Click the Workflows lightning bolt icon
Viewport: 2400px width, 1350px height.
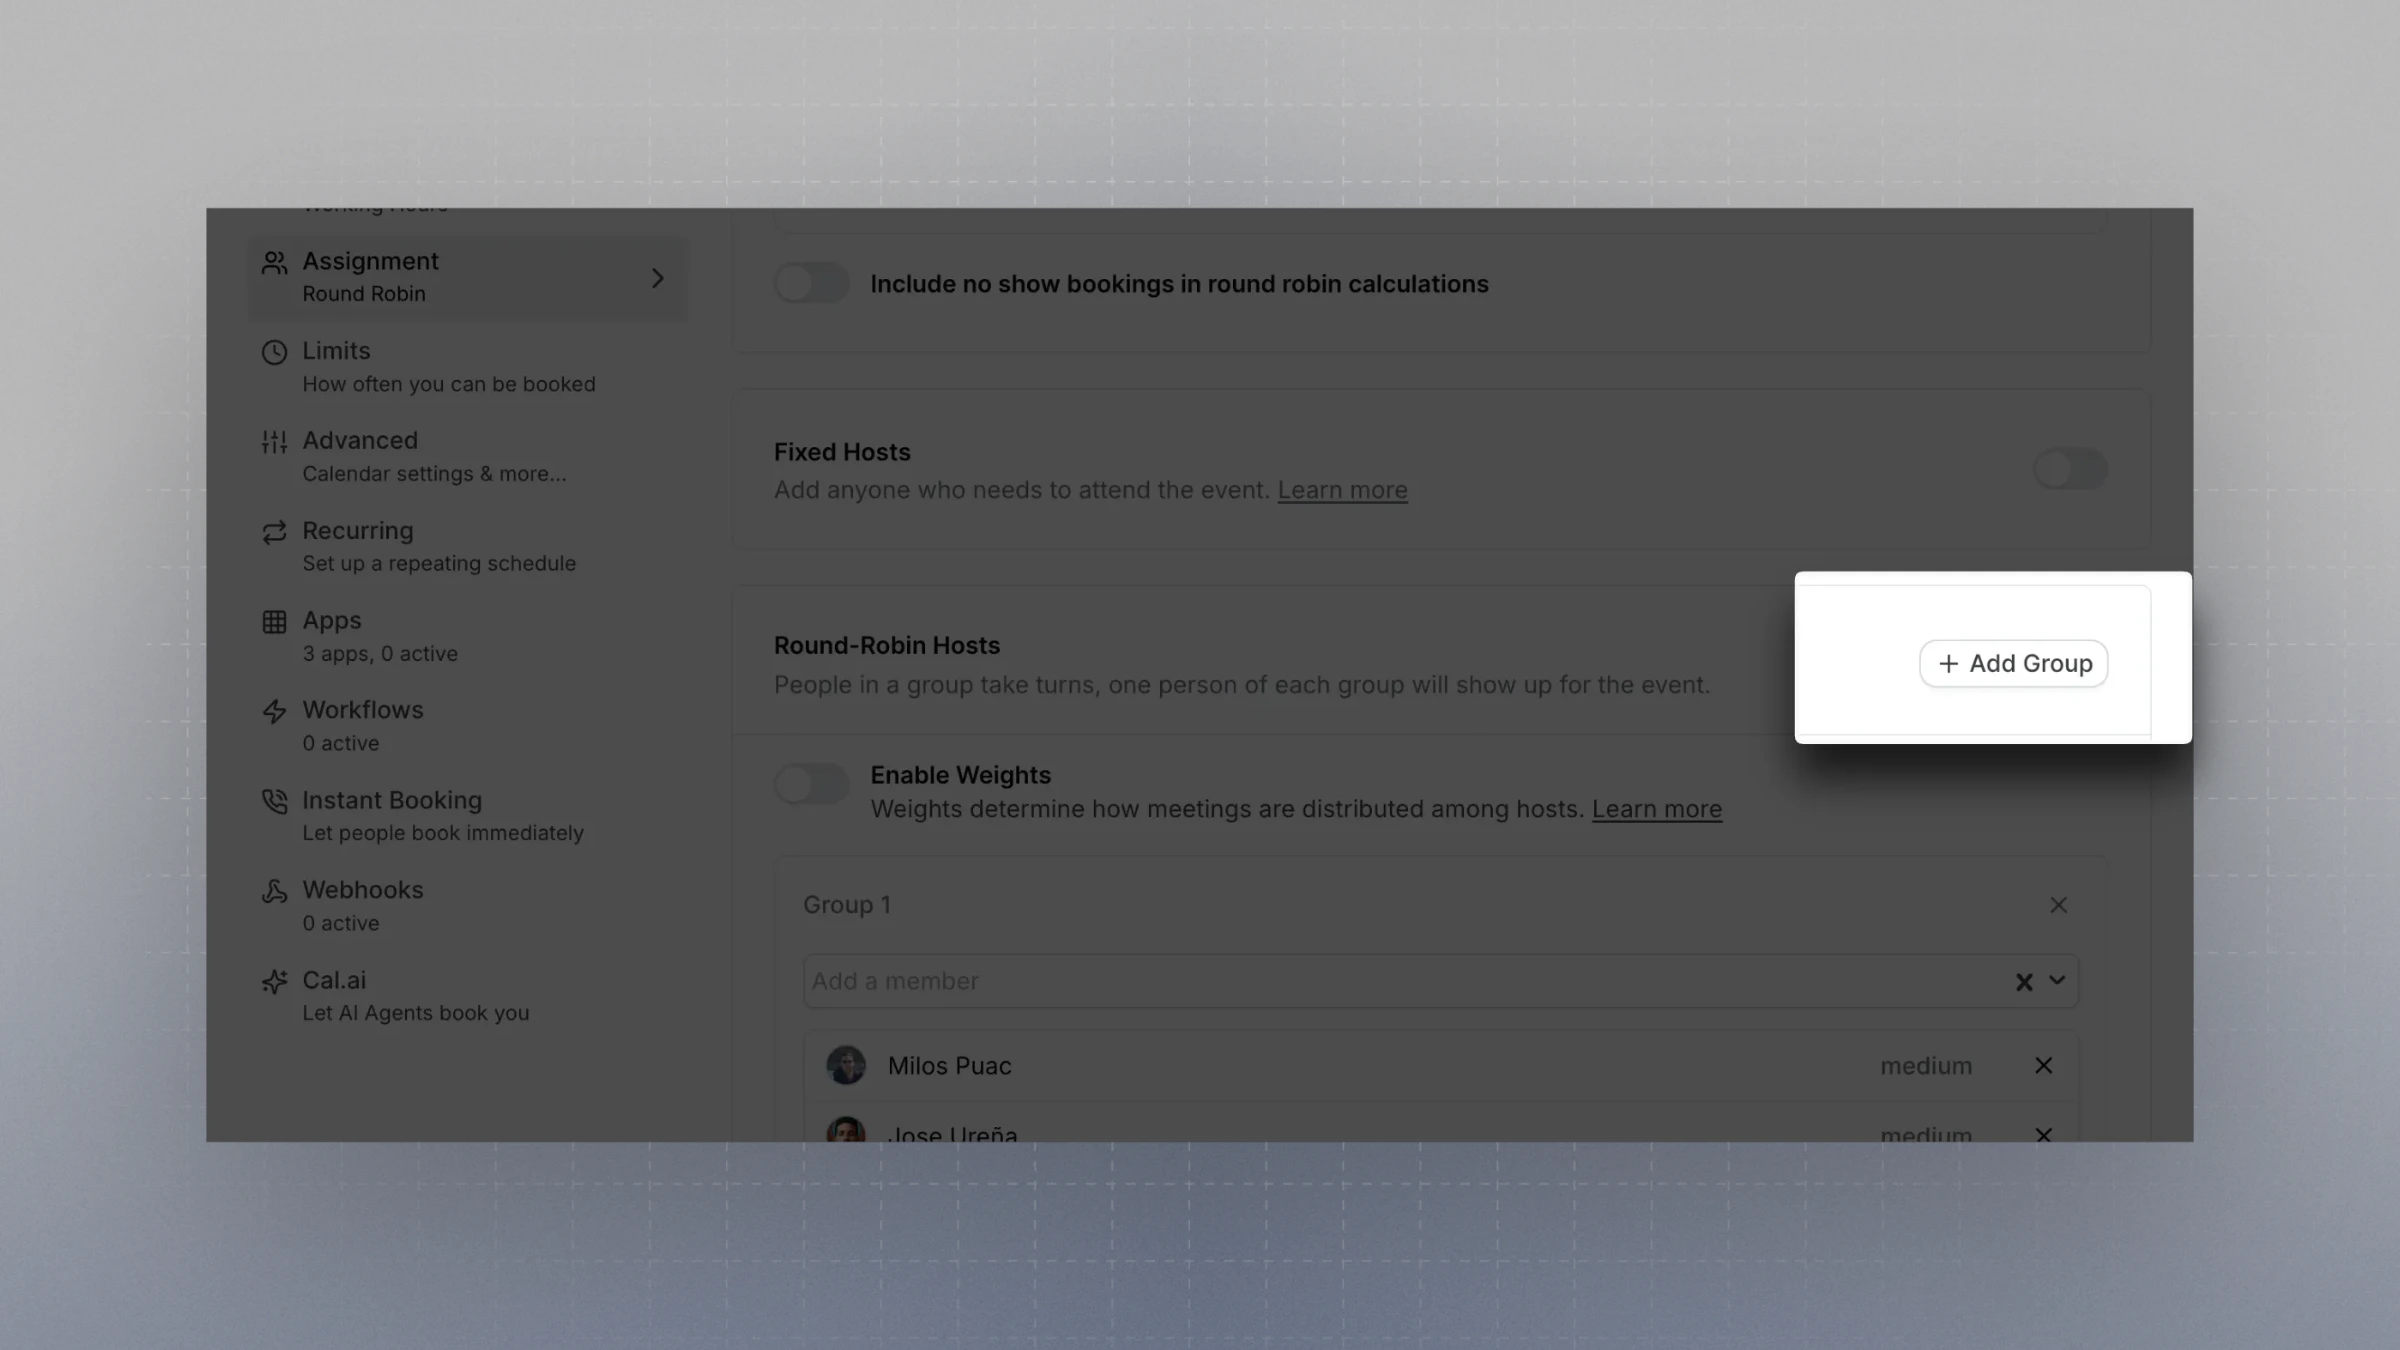click(x=274, y=711)
